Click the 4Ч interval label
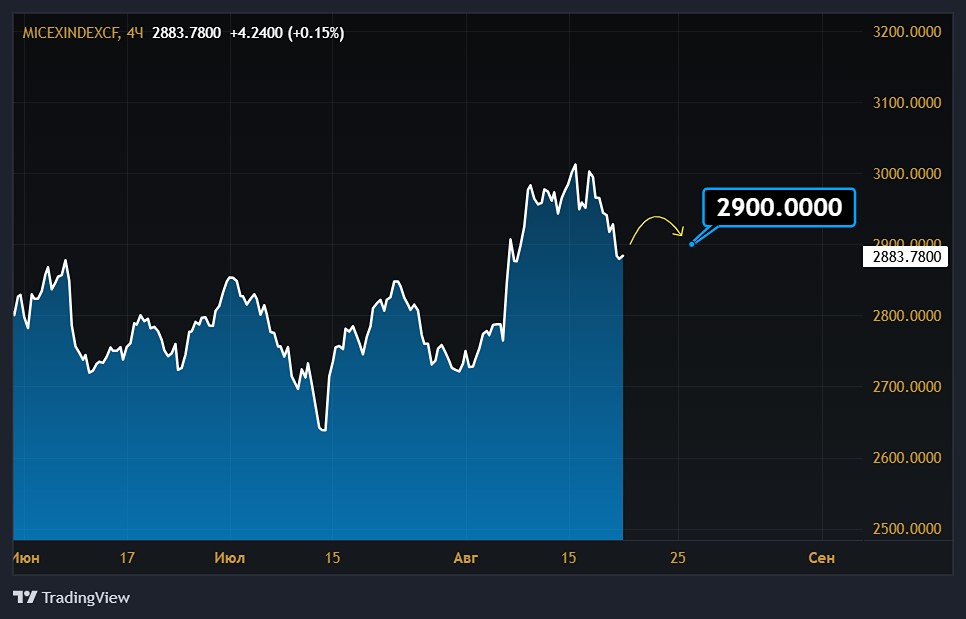This screenshot has height=619, width=966. pyautogui.click(x=135, y=33)
